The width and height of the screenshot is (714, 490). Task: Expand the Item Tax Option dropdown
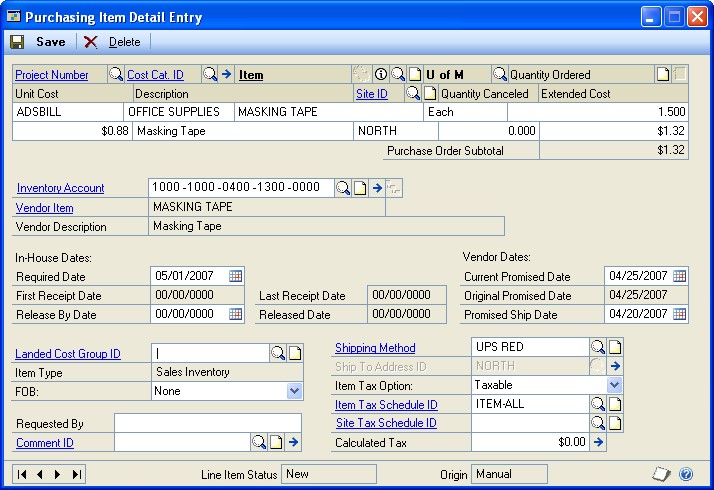pyautogui.click(x=614, y=385)
